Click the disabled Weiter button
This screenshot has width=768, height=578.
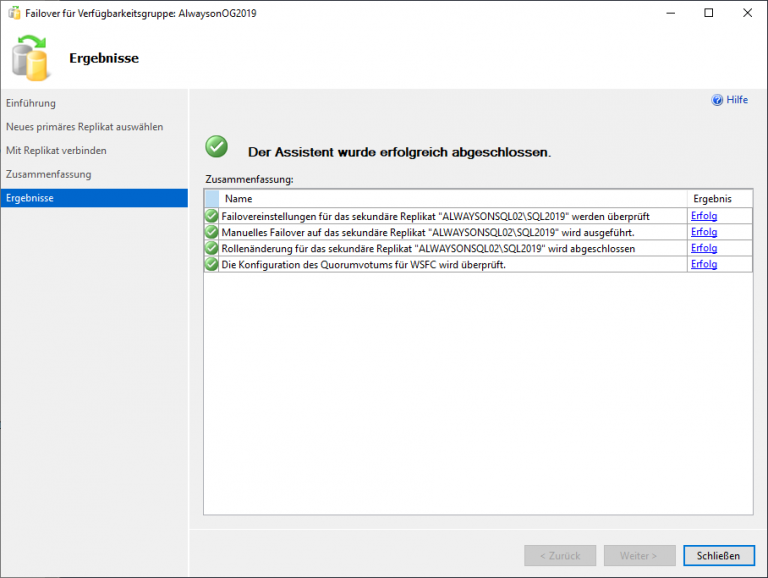point(639,555)
